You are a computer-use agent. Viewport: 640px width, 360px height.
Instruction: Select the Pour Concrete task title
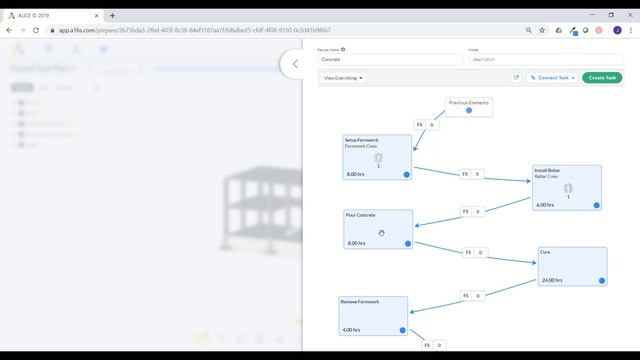pyautogui.click(x=360, y=215)
